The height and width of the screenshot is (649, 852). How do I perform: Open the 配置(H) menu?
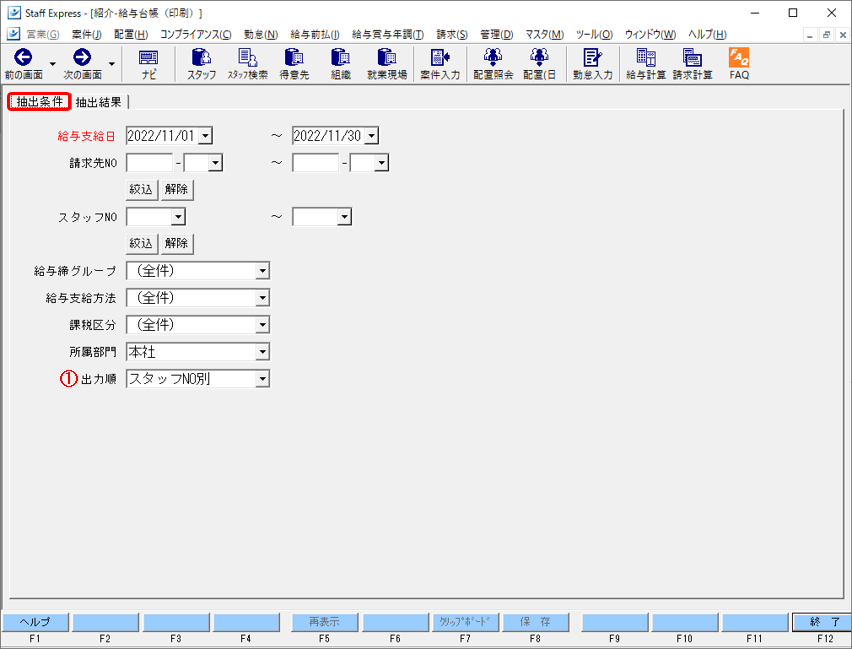click(131, 34)
